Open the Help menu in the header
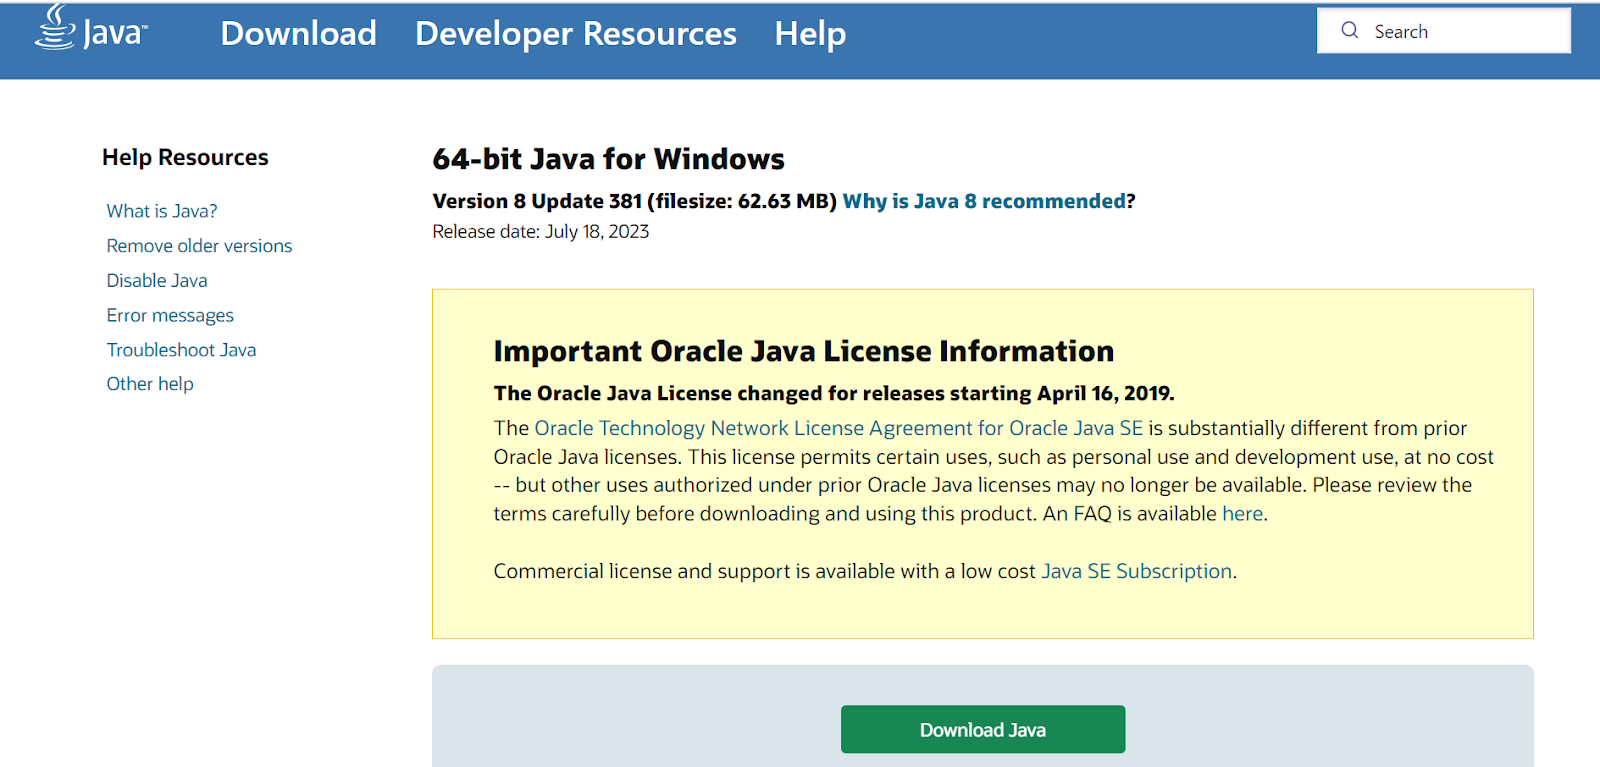Viewport: 1600px width, 767px height. pyautogui.click(x=810, y=33)
